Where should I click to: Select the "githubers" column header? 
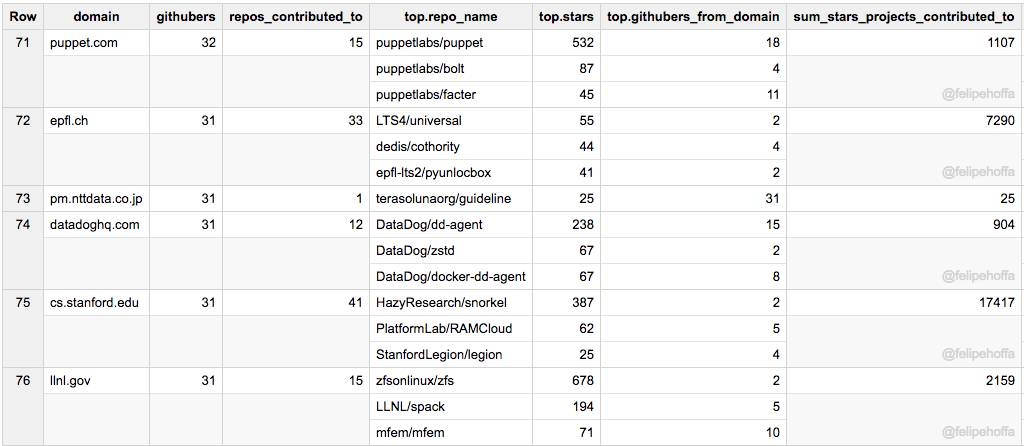point(186,17)
